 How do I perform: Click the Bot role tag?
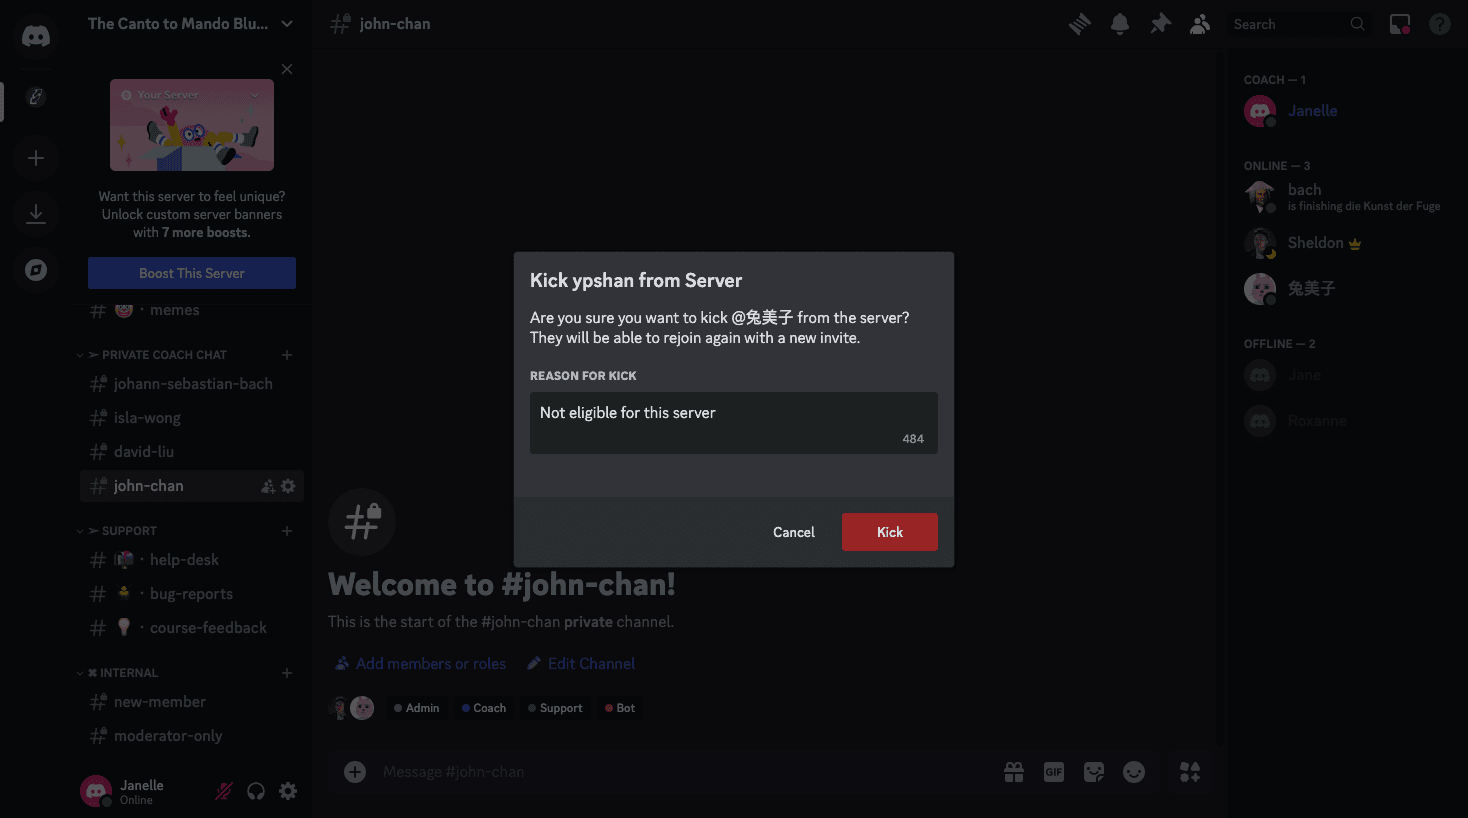(620, 708)
